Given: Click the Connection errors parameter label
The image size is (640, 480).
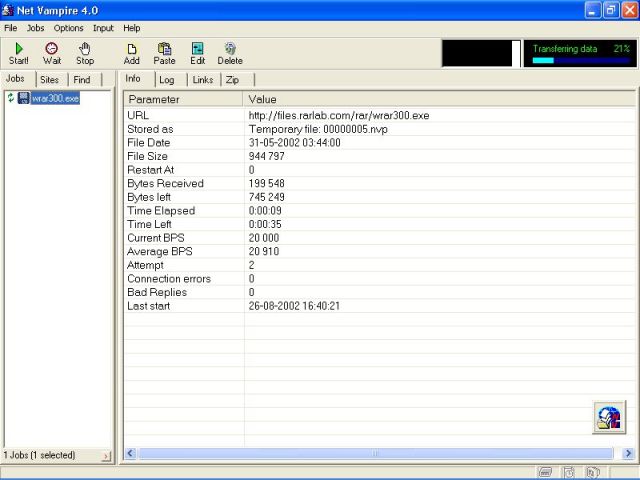Looking at the screenshot, I should coord(169,279).
